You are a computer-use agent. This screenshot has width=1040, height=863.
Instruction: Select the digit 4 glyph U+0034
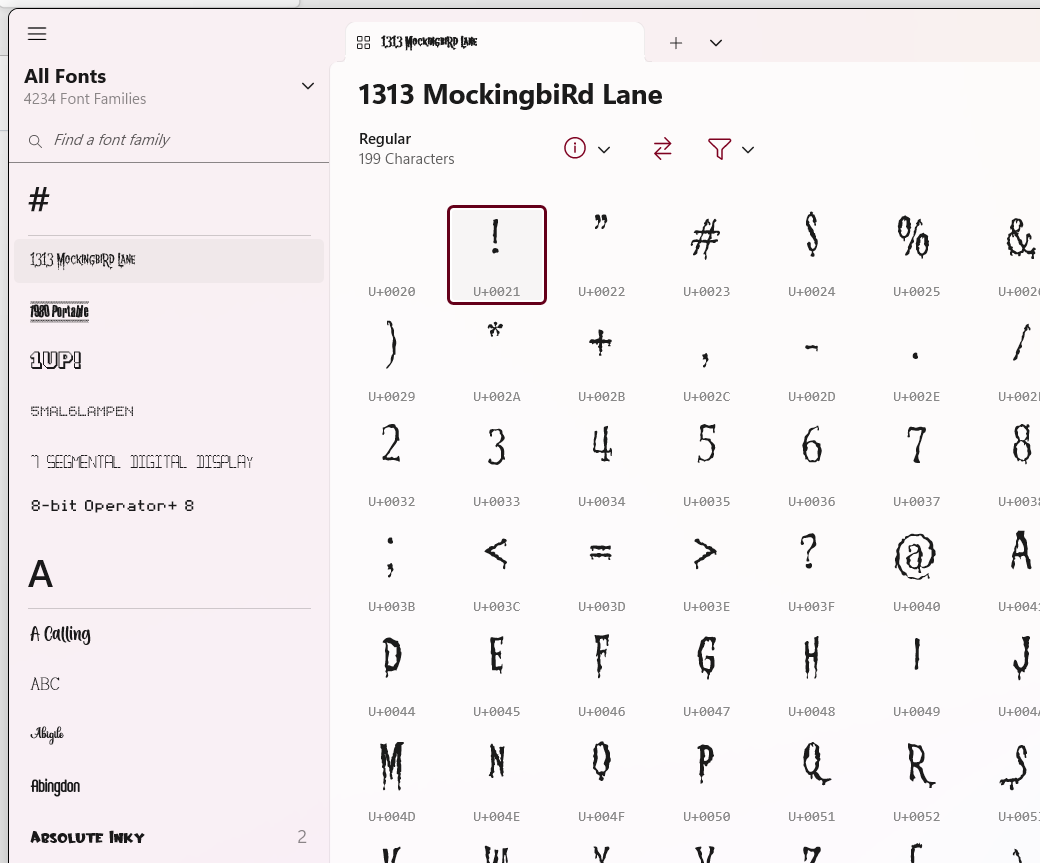pyautogui.click(x=602, y=464)
